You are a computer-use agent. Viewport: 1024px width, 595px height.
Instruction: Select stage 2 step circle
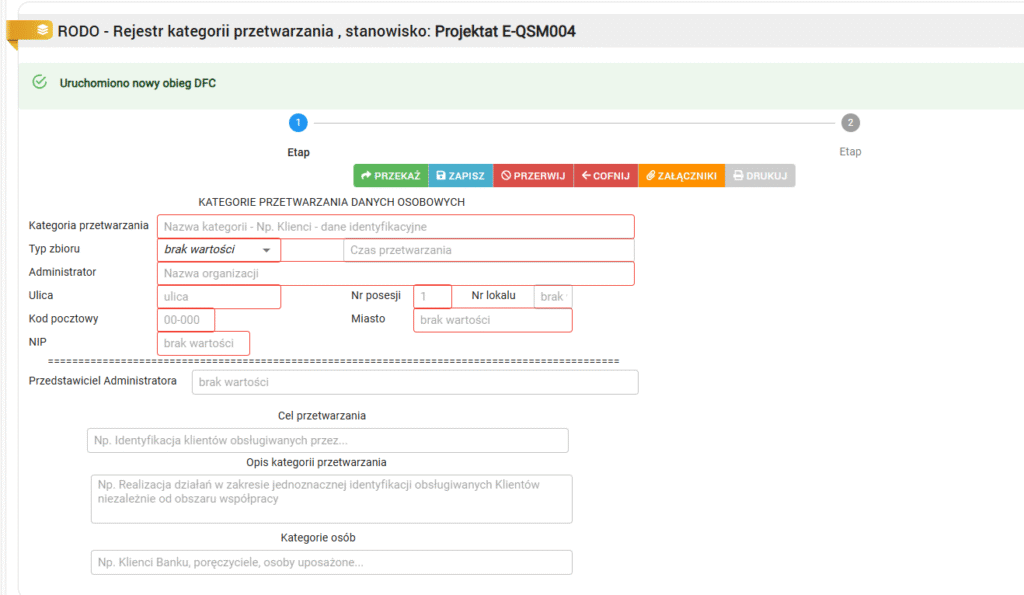coord(850,123)
